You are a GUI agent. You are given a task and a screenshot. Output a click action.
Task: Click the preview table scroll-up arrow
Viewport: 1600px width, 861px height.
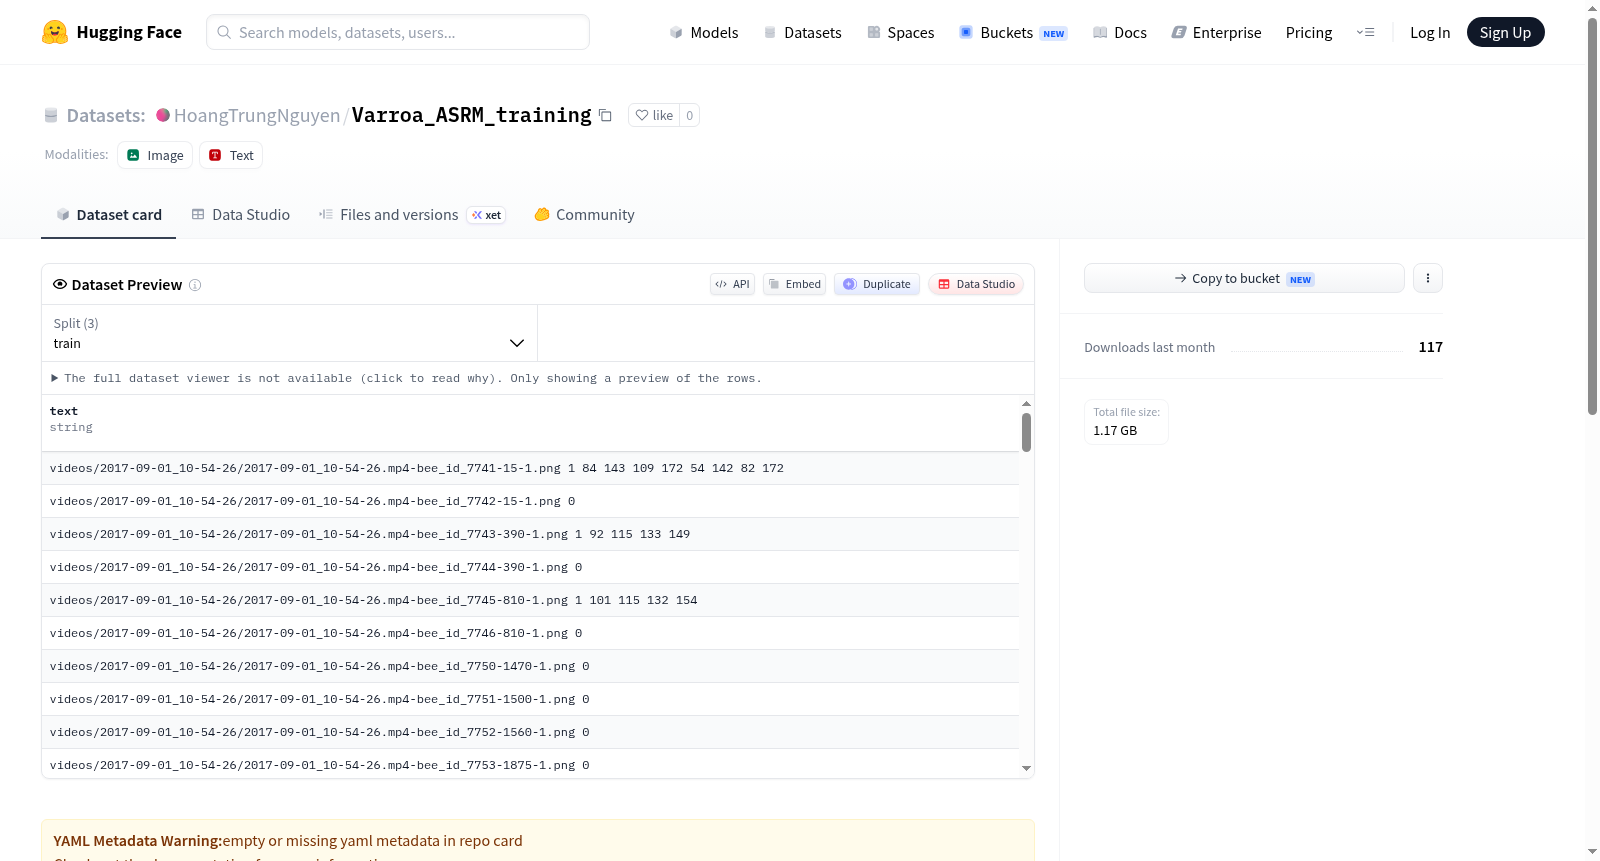pos(1026,404)
